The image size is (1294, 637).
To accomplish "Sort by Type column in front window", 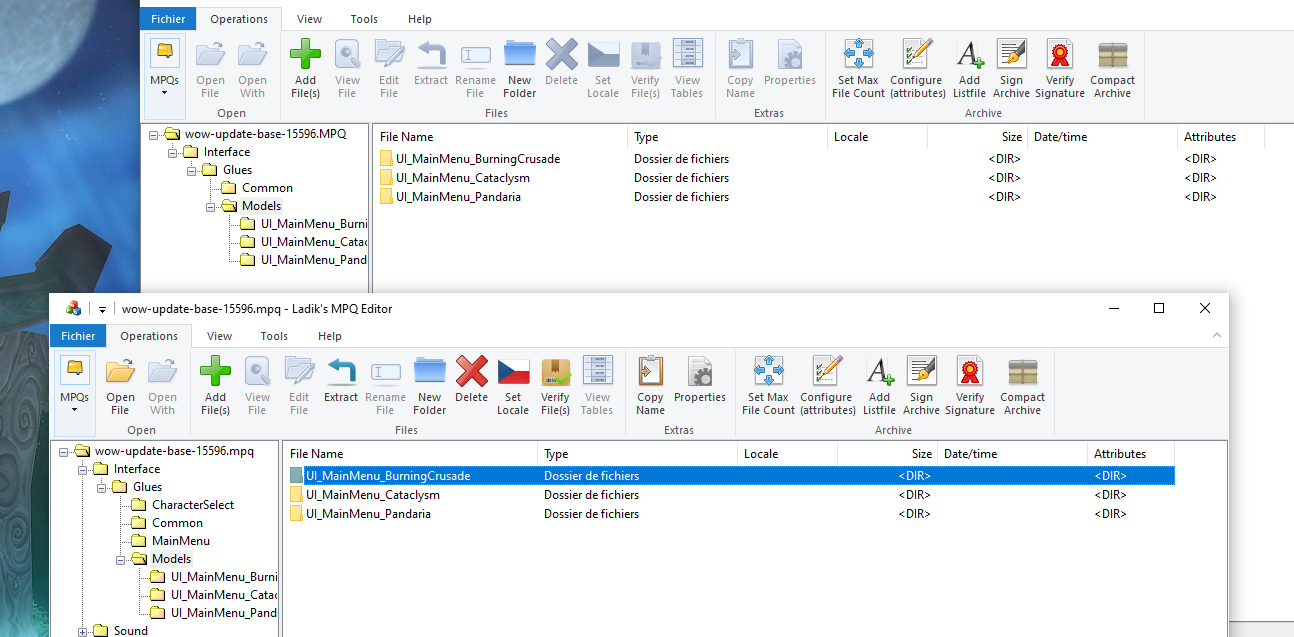I will coord(637,454).
